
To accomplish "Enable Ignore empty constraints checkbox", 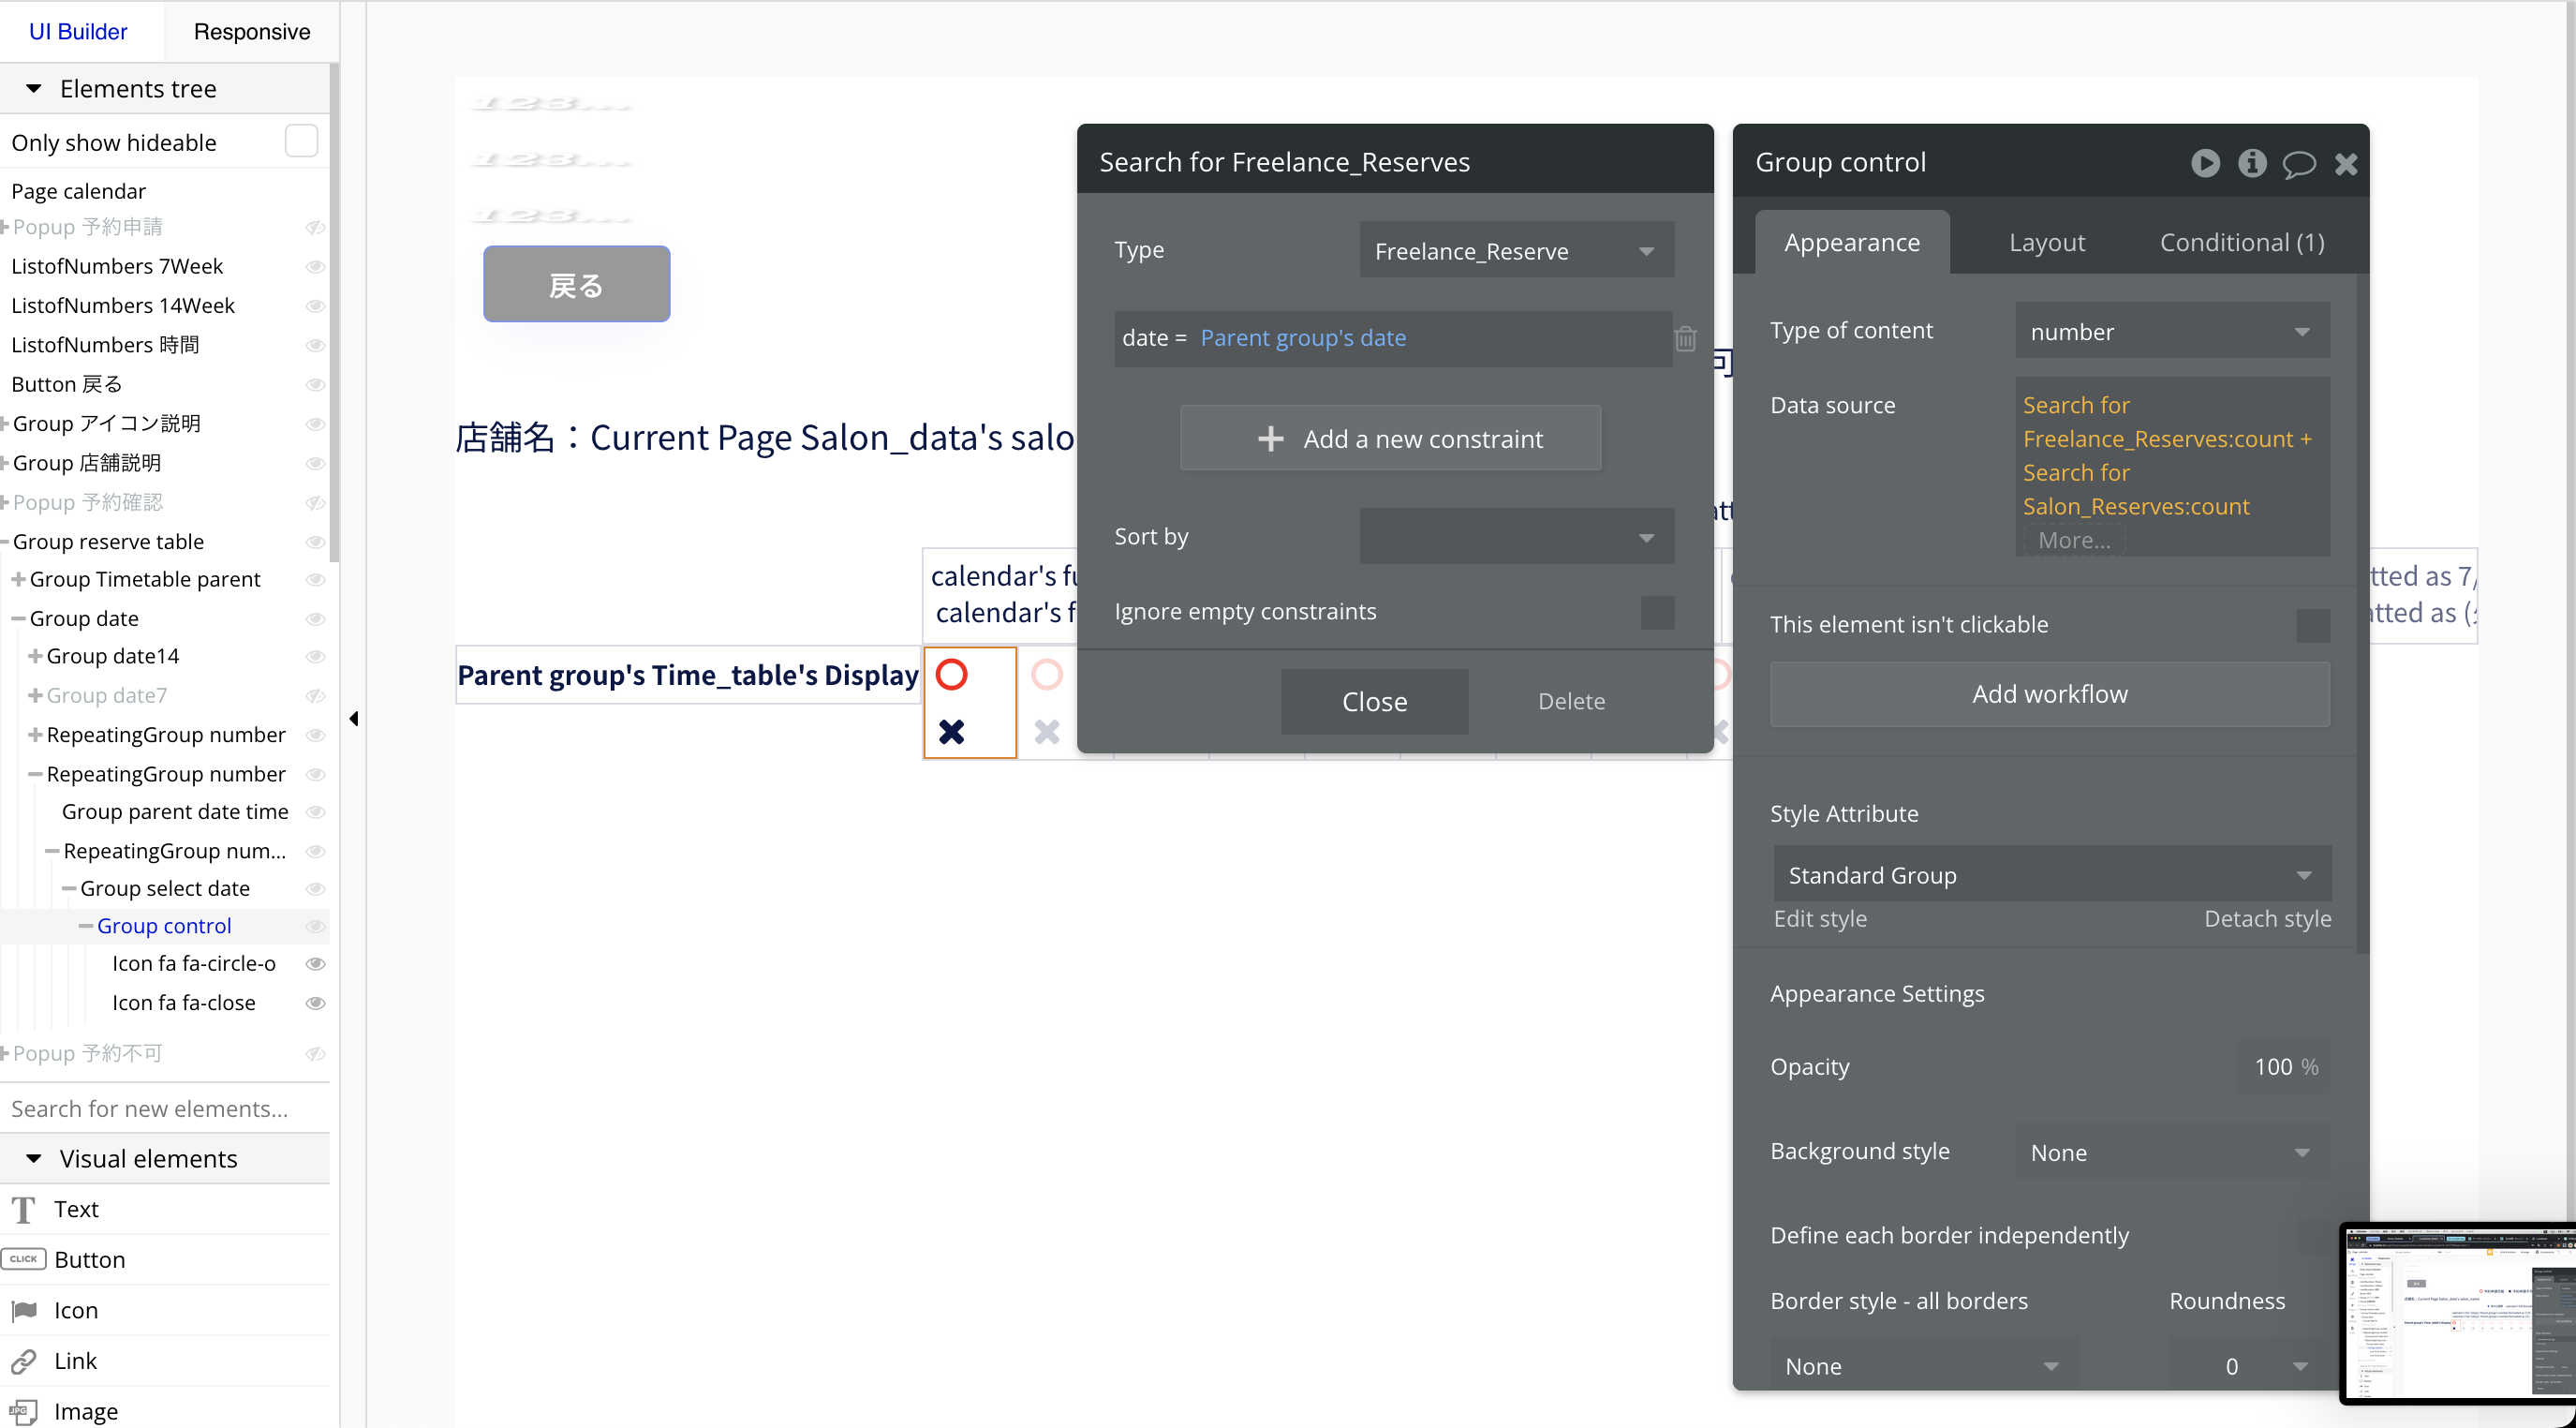I will click(1657, 612).
